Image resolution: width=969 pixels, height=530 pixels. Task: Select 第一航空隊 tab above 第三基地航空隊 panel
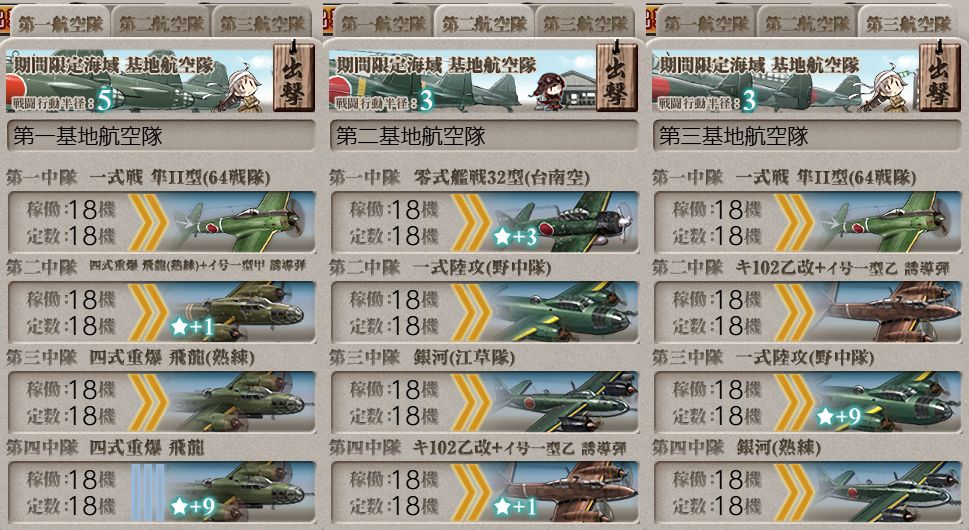(706, 23)
